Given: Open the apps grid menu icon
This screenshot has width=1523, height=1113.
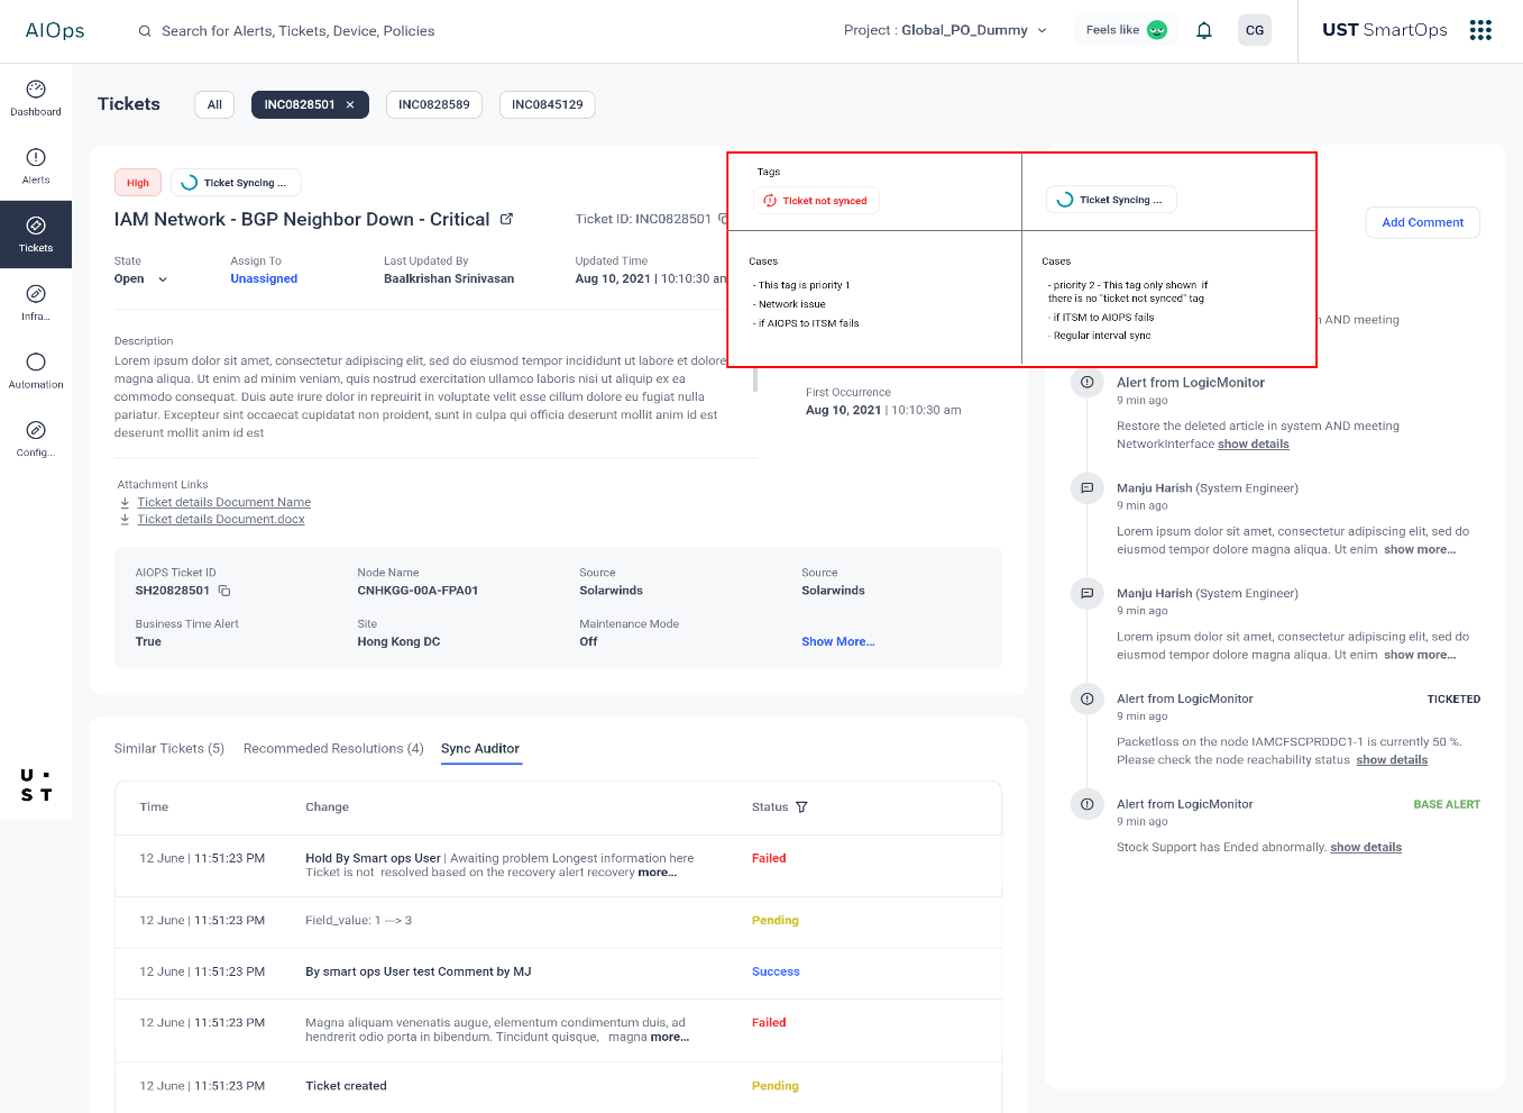Looking at the screenshot, I should point(1480,31).
